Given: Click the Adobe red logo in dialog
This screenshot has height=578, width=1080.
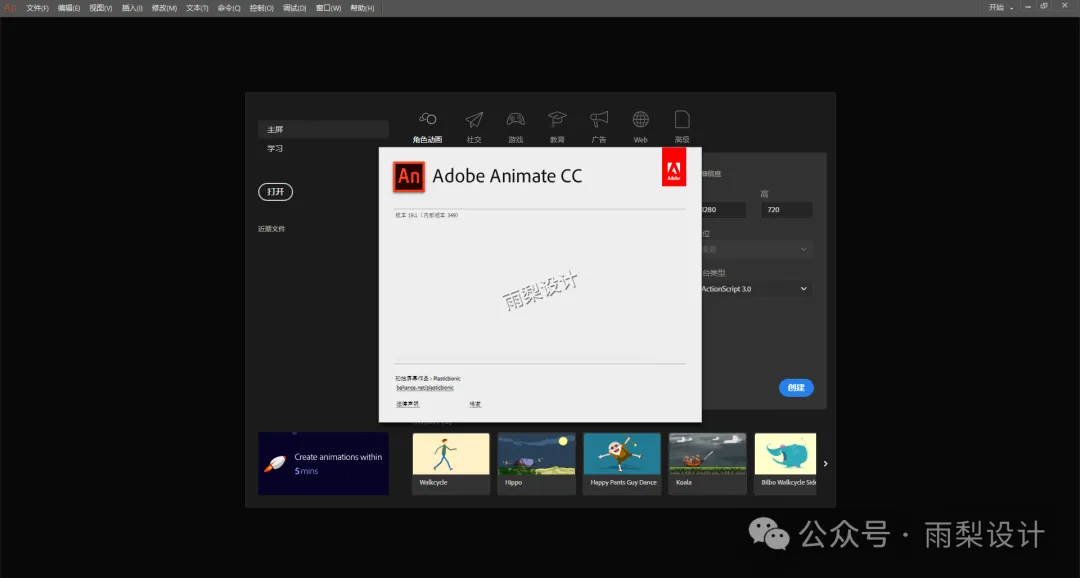Looking at the screenshot, I should 674,167.
